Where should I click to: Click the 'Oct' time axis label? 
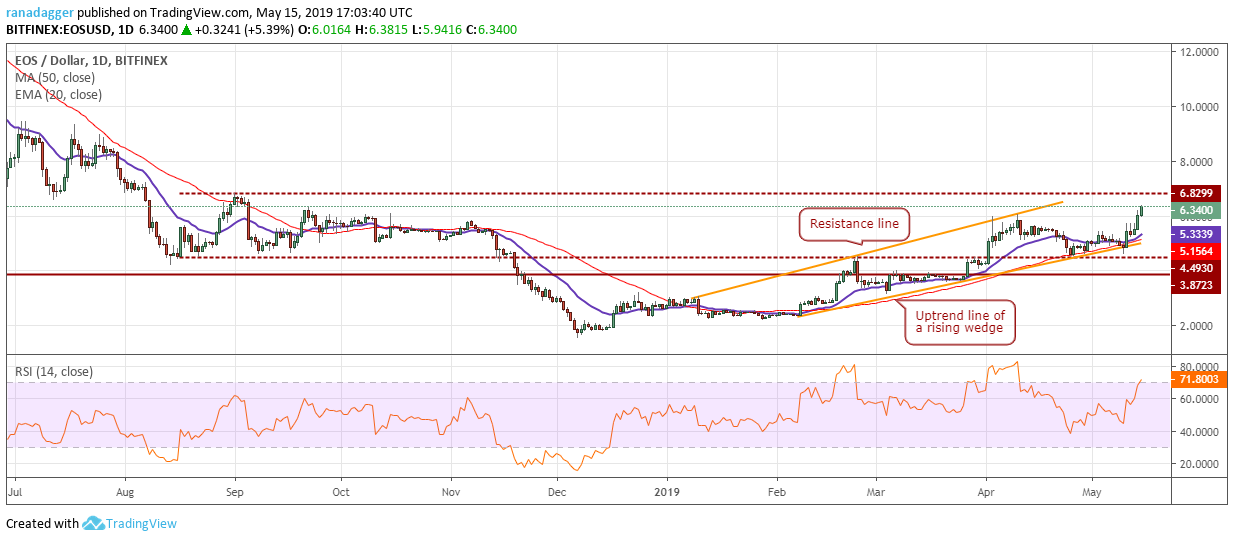tap(341, 492)
